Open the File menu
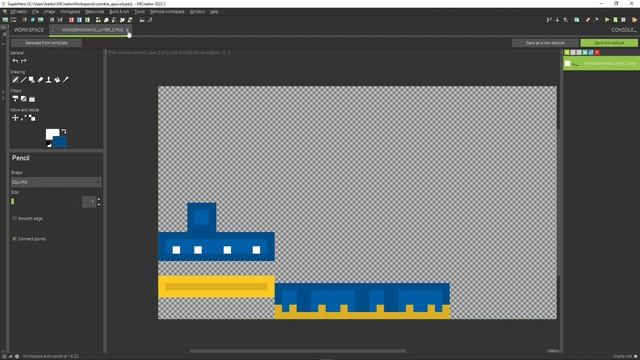The image size is (640, 360). click(36, 12)
